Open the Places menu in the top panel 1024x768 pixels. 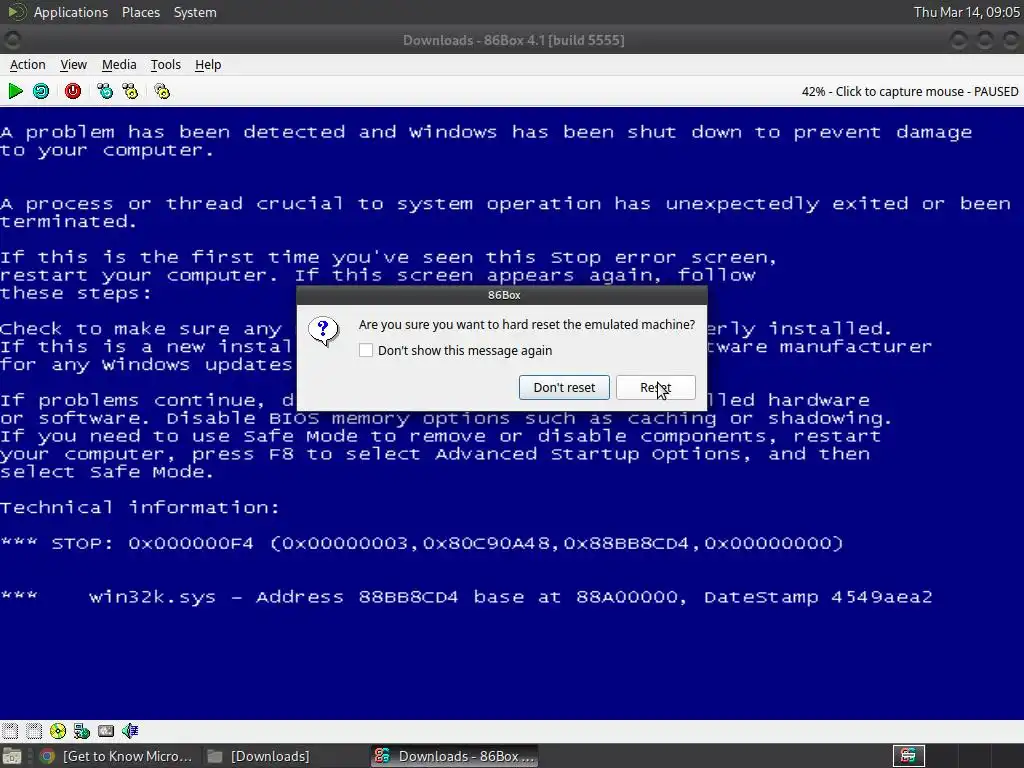pos(140,12)
